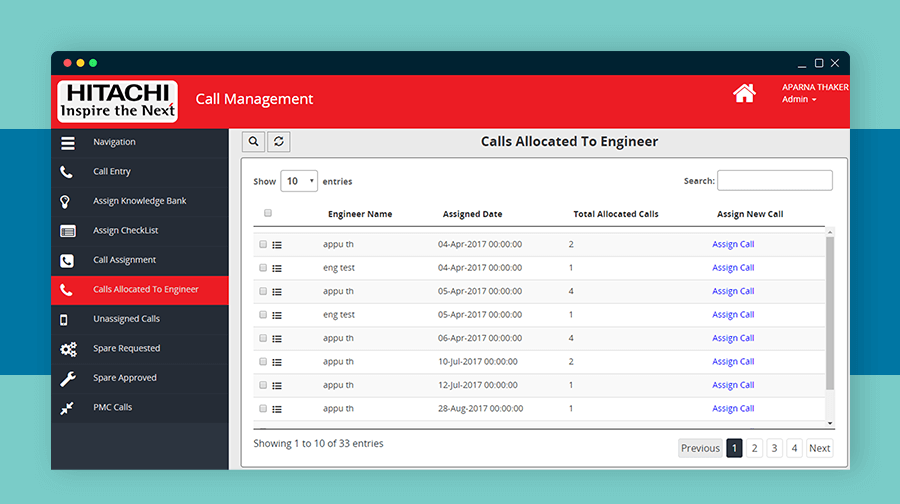900x504 pixels.
Task: Open list icon for 28-Aug-2017 row
Action: click(277, 410)
